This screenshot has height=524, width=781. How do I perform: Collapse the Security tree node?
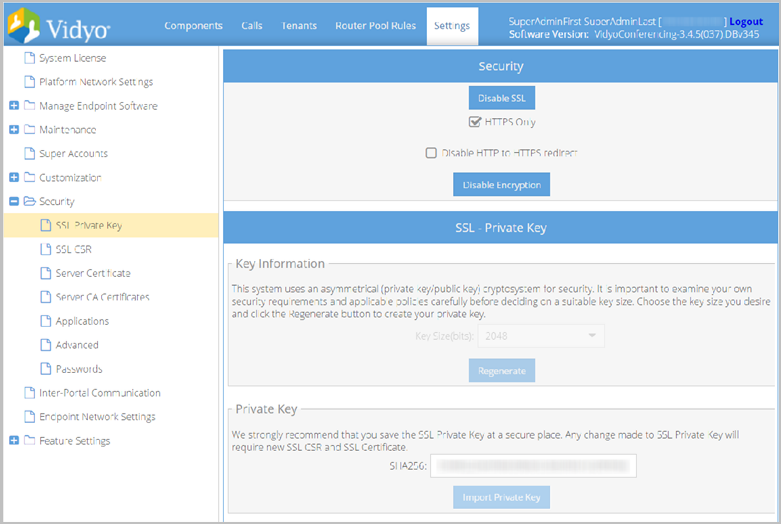(14, 201)
